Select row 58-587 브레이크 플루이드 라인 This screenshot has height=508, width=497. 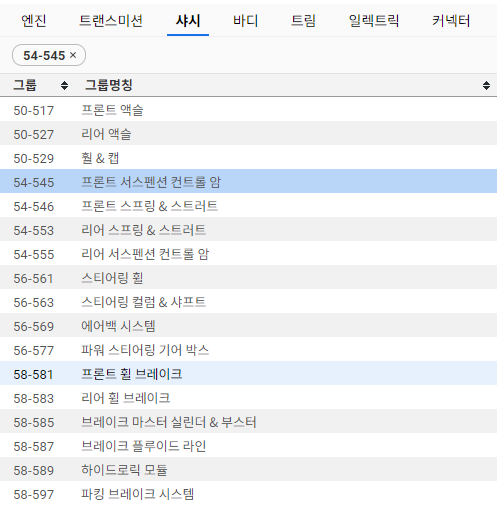click(x=248, y=445)
